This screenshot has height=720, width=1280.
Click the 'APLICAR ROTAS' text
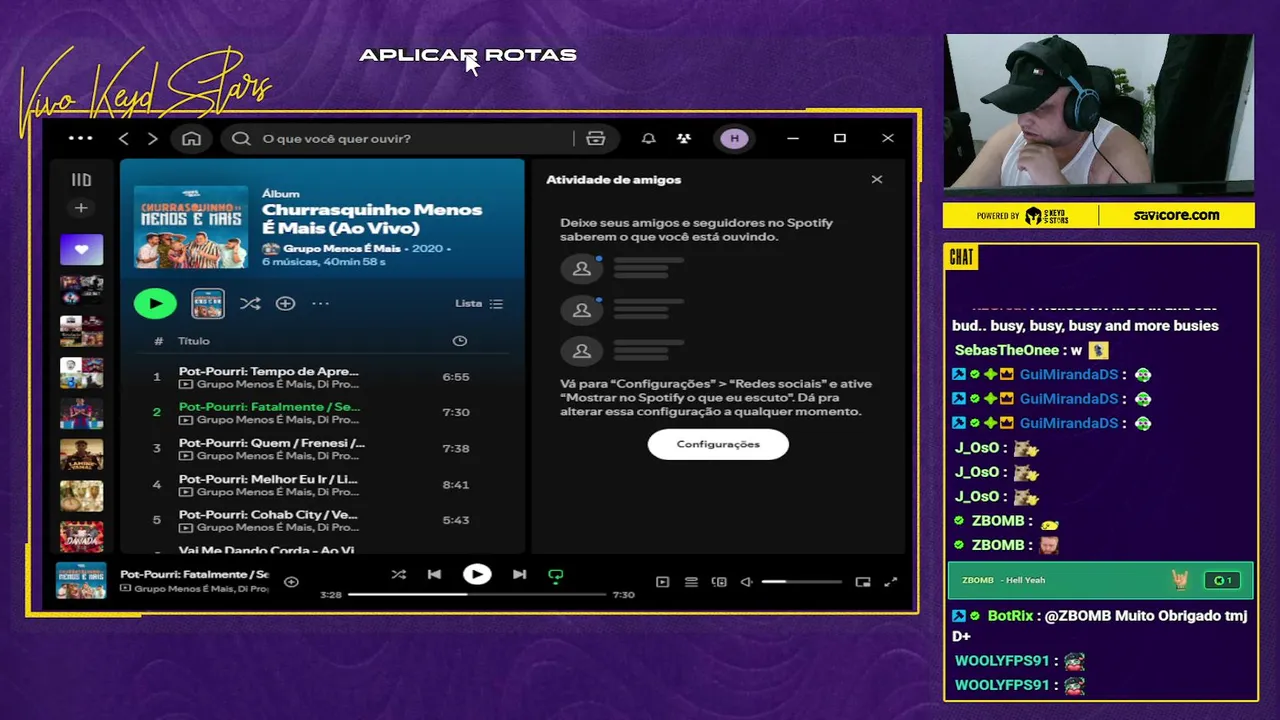[468, 55]
